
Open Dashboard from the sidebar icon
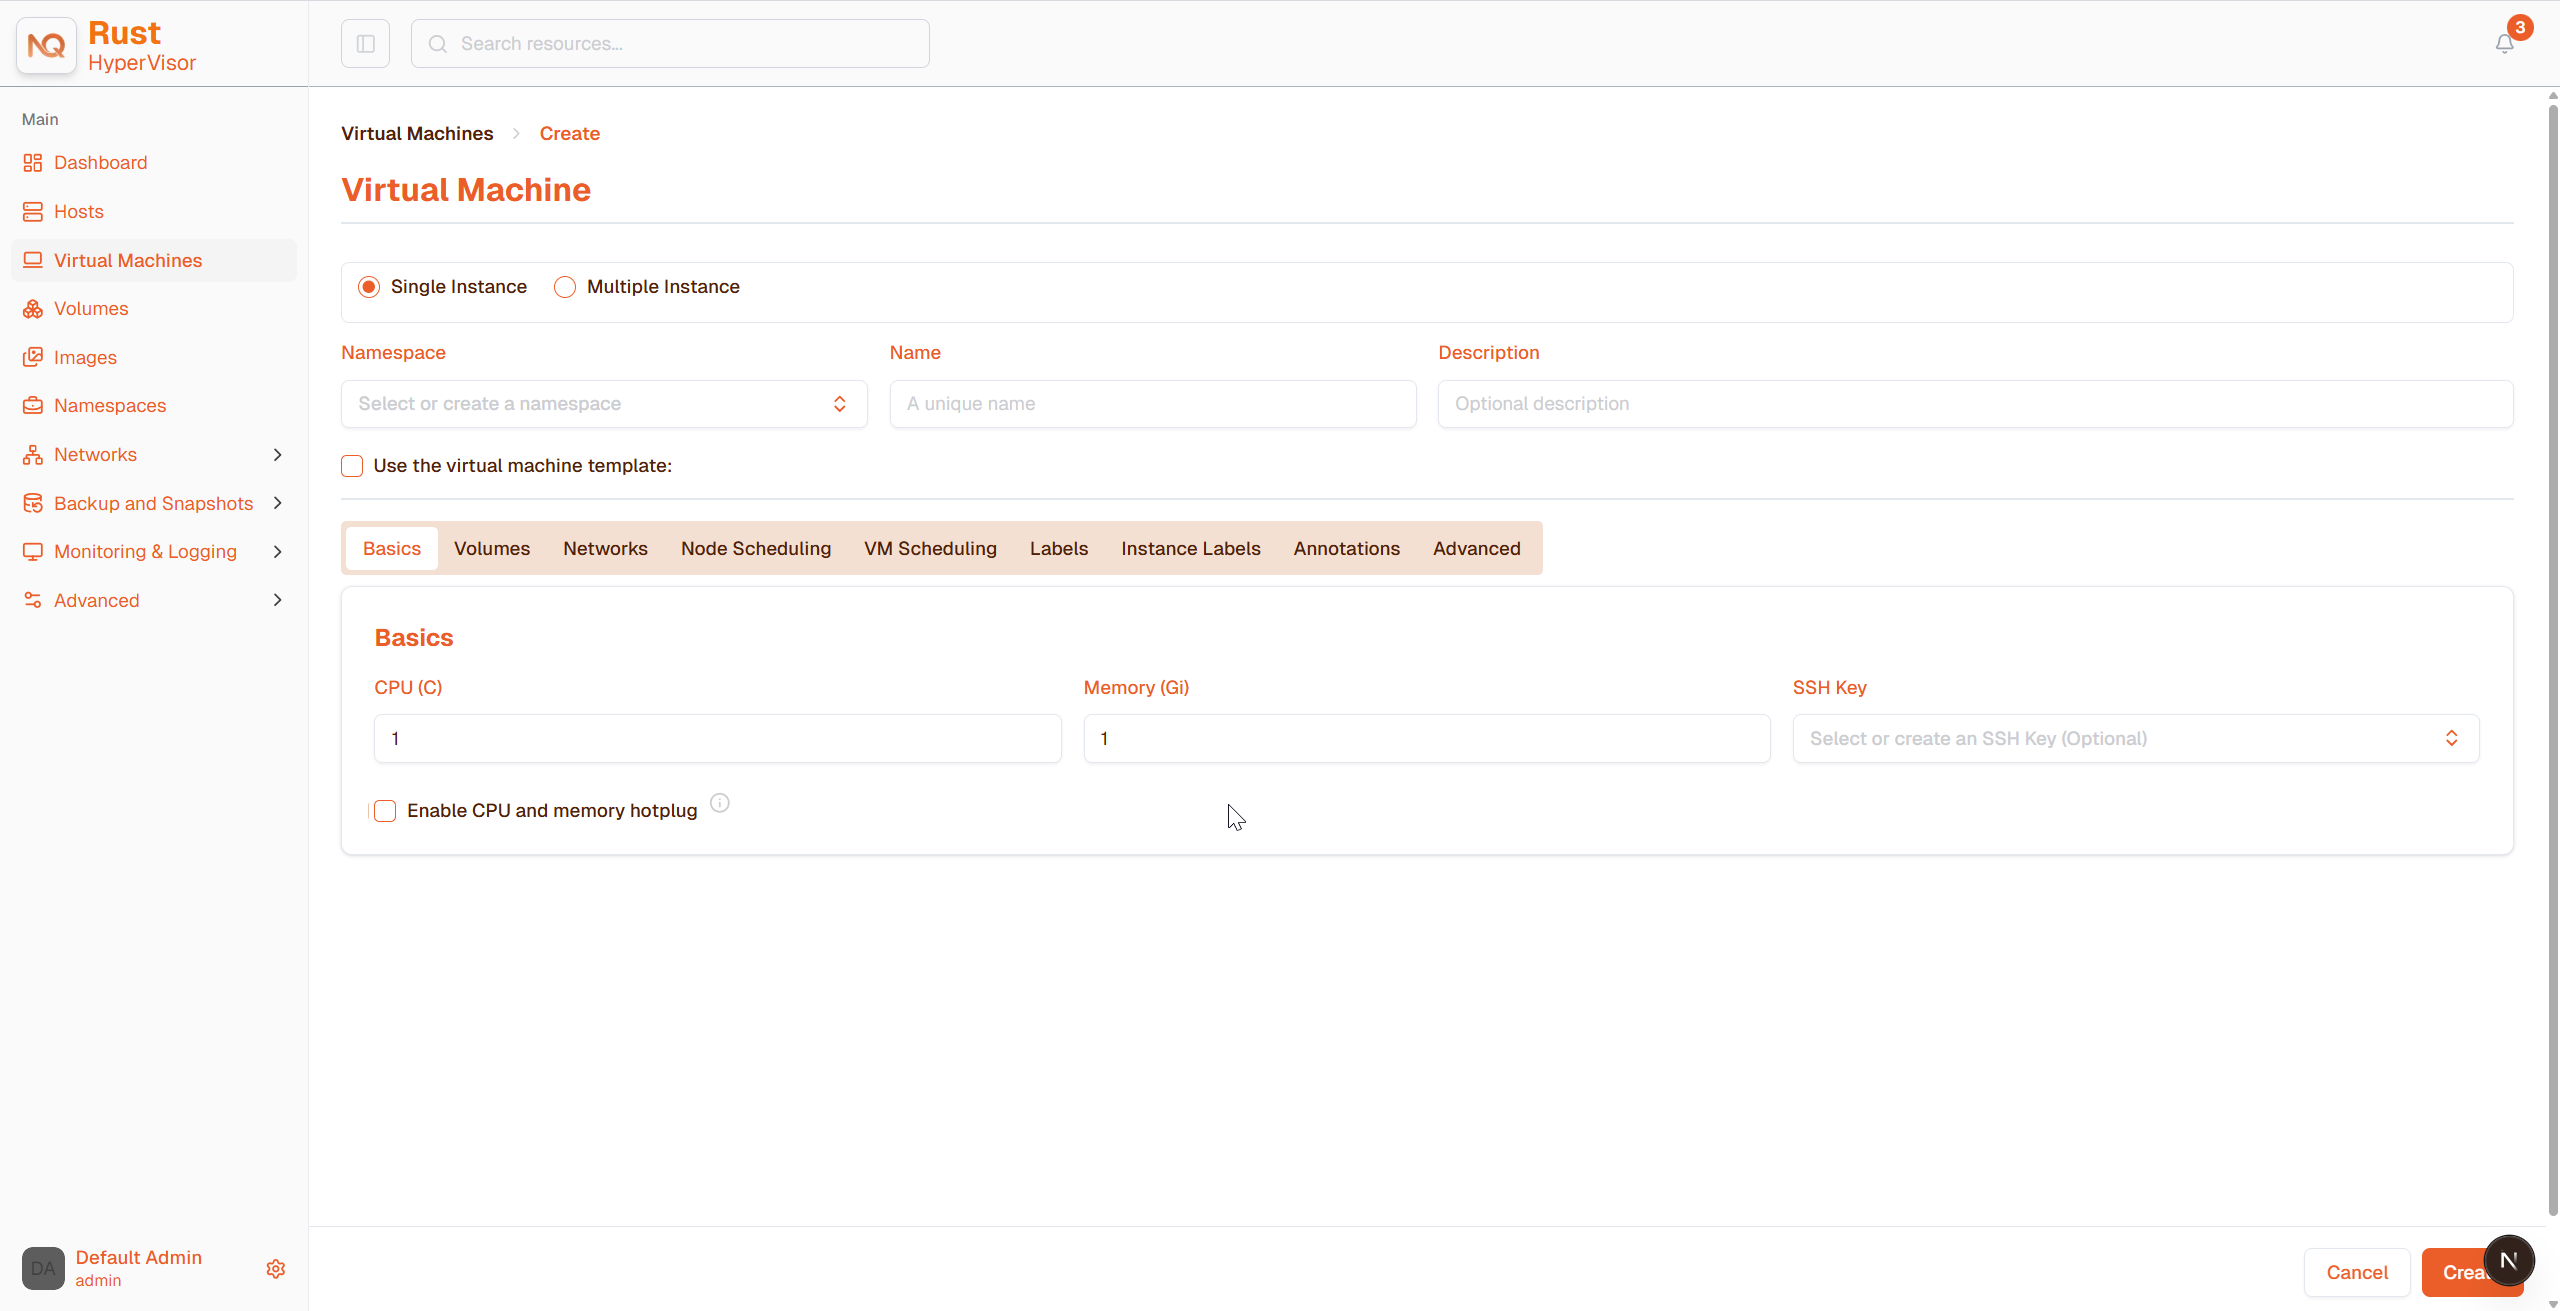pos(33,162)
